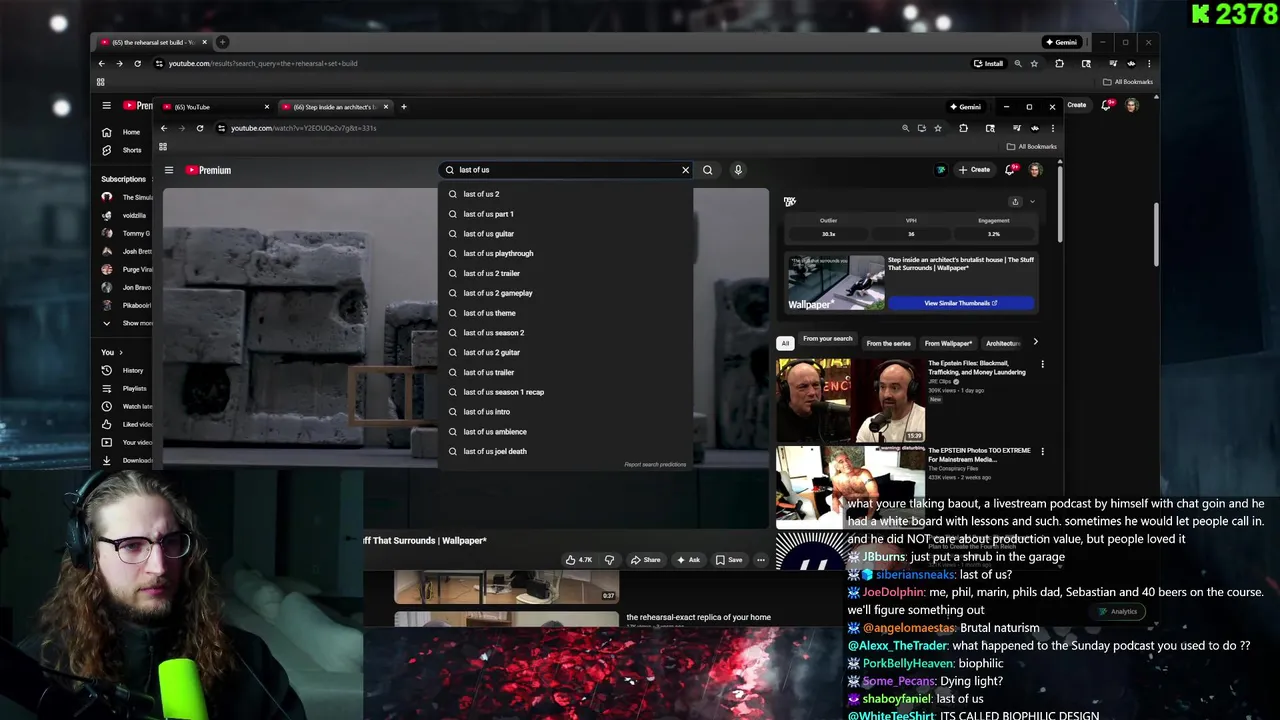The height and width of the screenshot is (720, 1280).
Task: Select the 'All' filter chip
Action: [785, 343]
